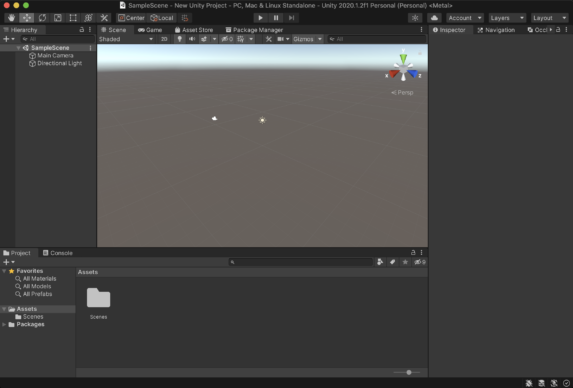Toggle scene audio speaker icon

coord(191,39)
